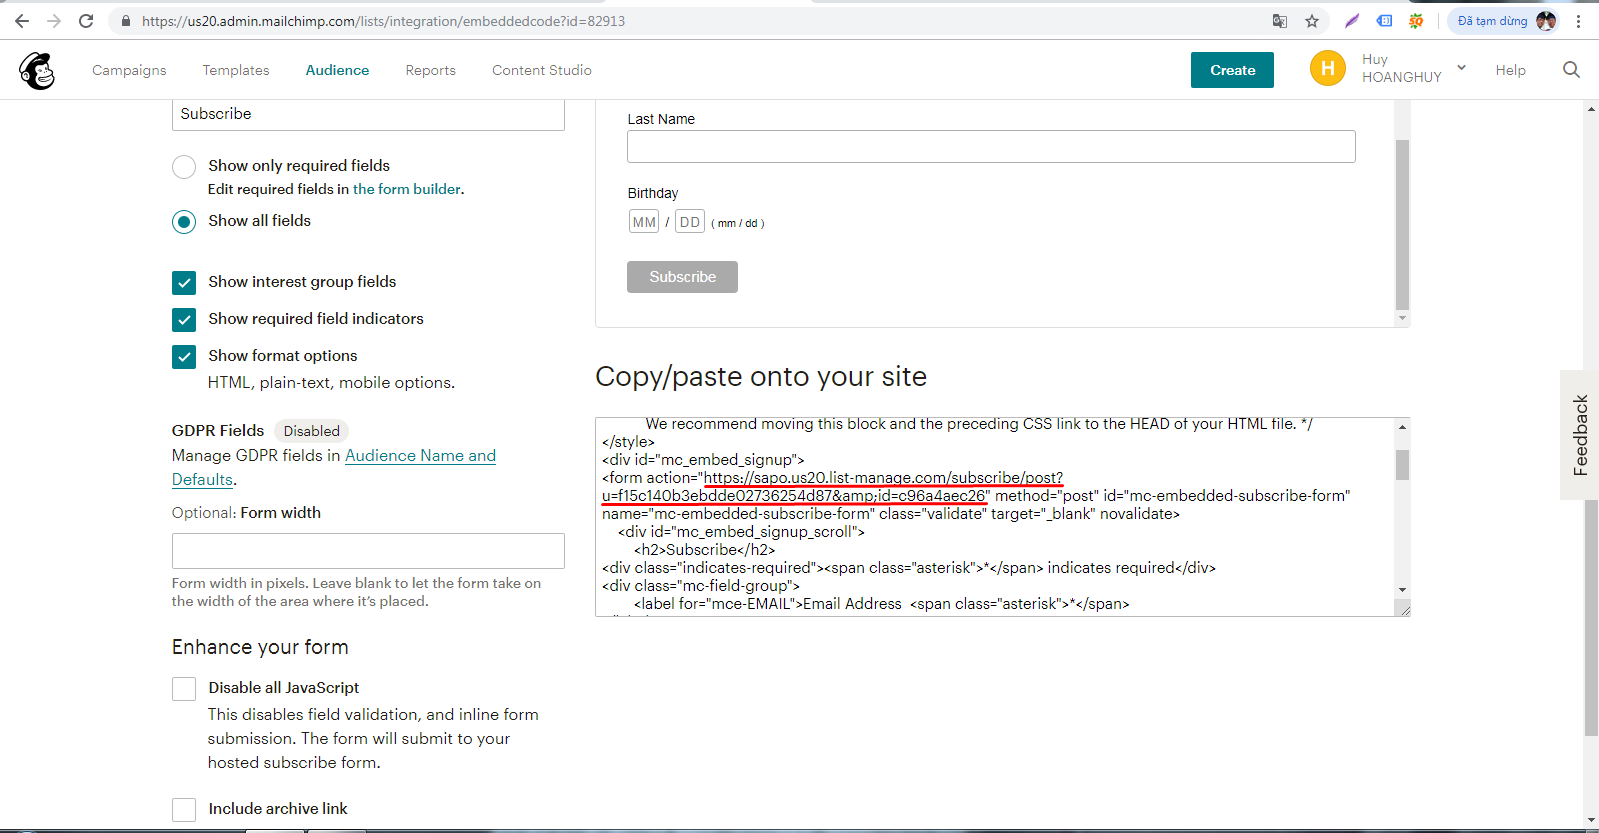The width and height of the screenshot is (1599, 833).
Task: Open the Help menu
Action: [x=1510, y=70]
